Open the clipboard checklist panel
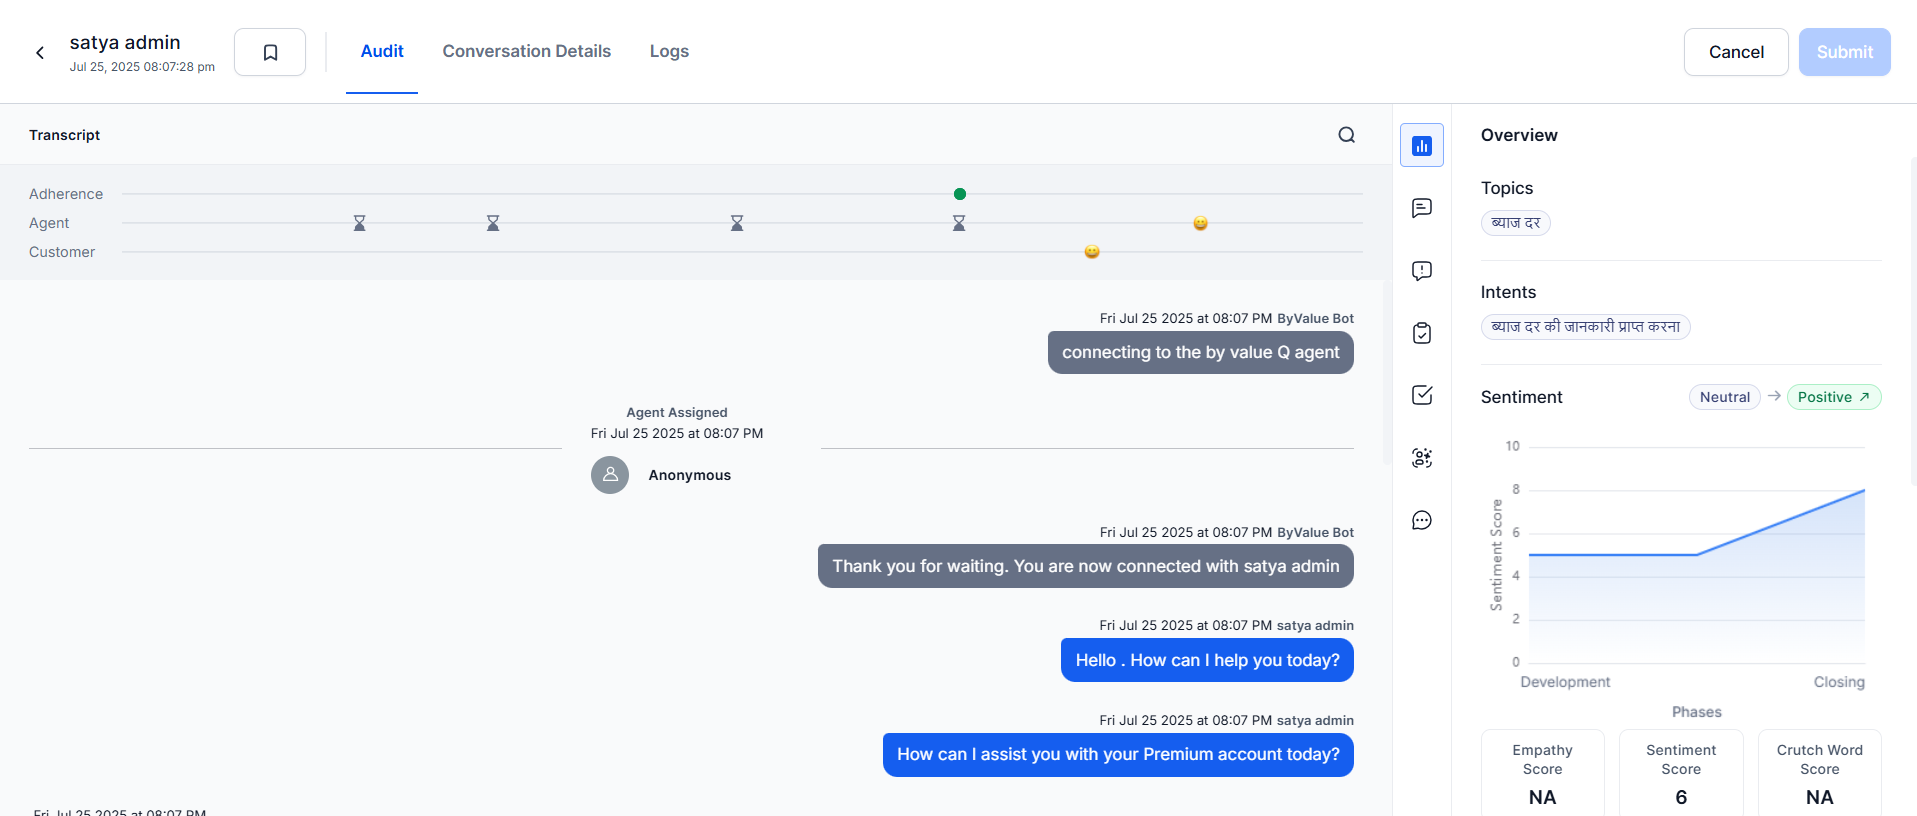 (1421, 333)
